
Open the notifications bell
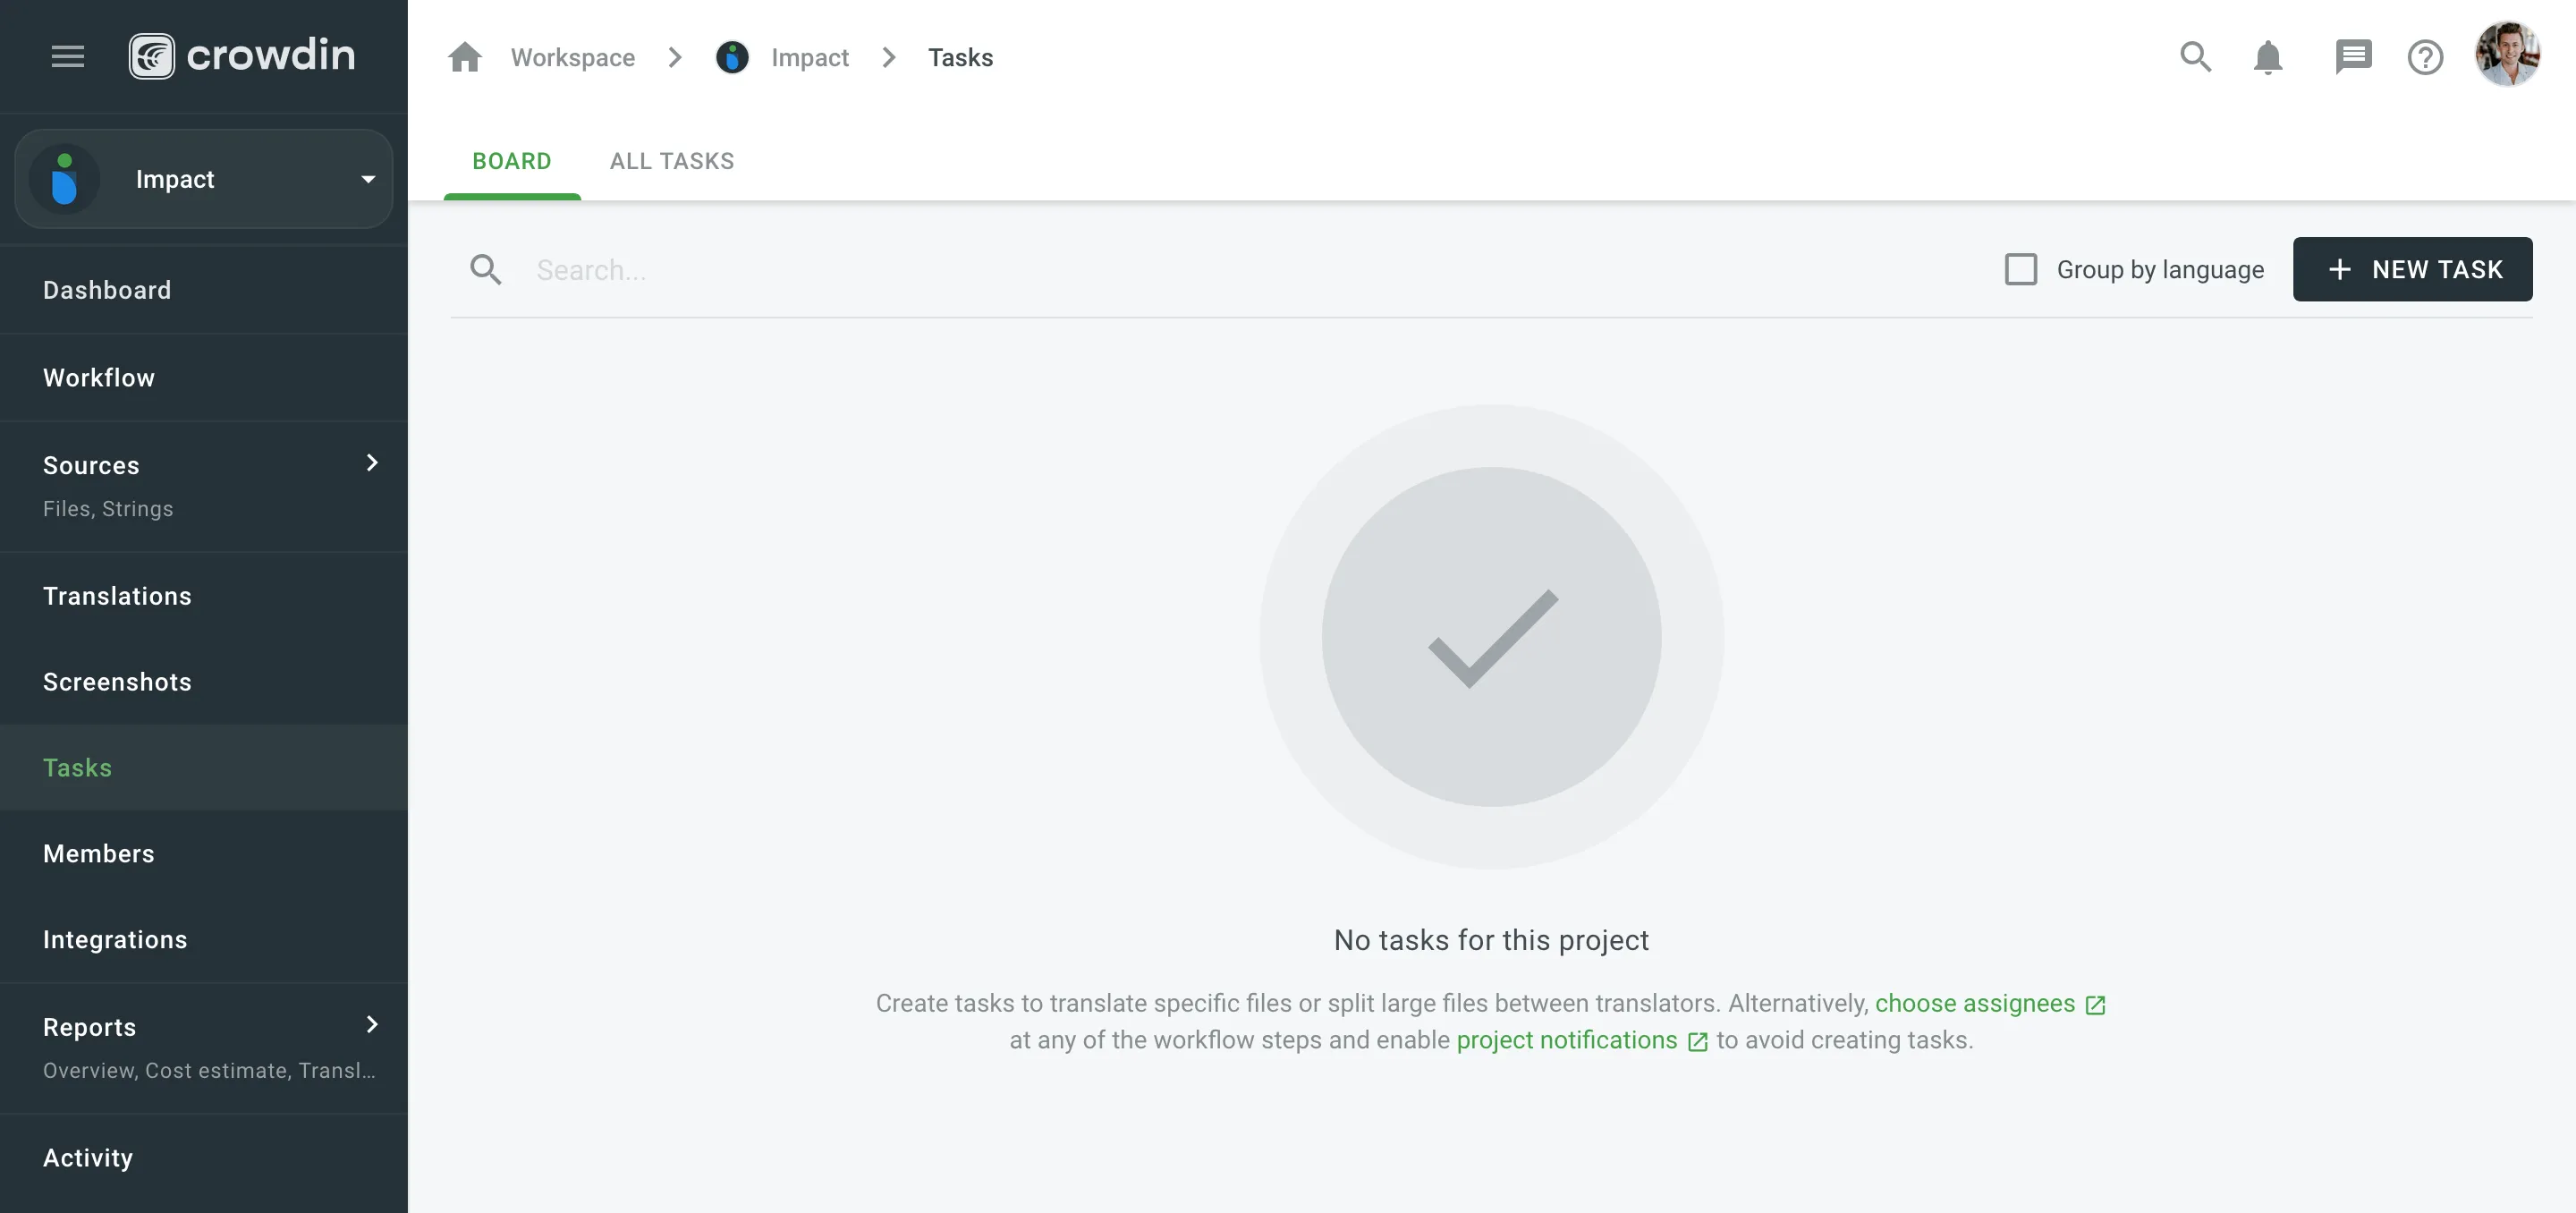pos(2268,57)
